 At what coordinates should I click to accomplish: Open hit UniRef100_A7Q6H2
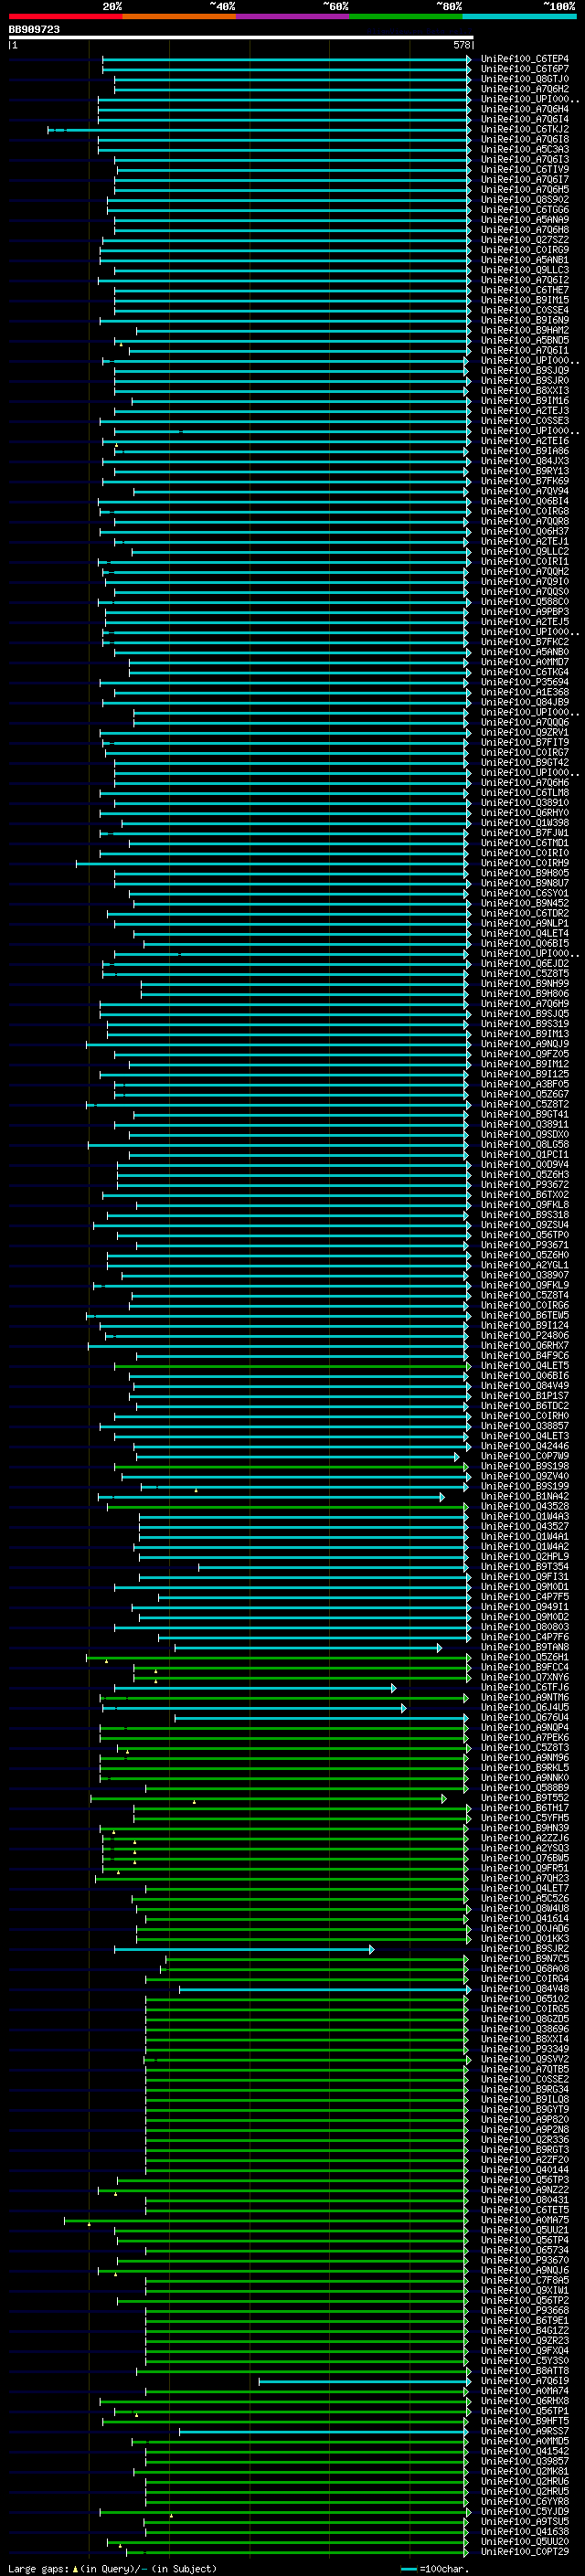click(525, 89)
